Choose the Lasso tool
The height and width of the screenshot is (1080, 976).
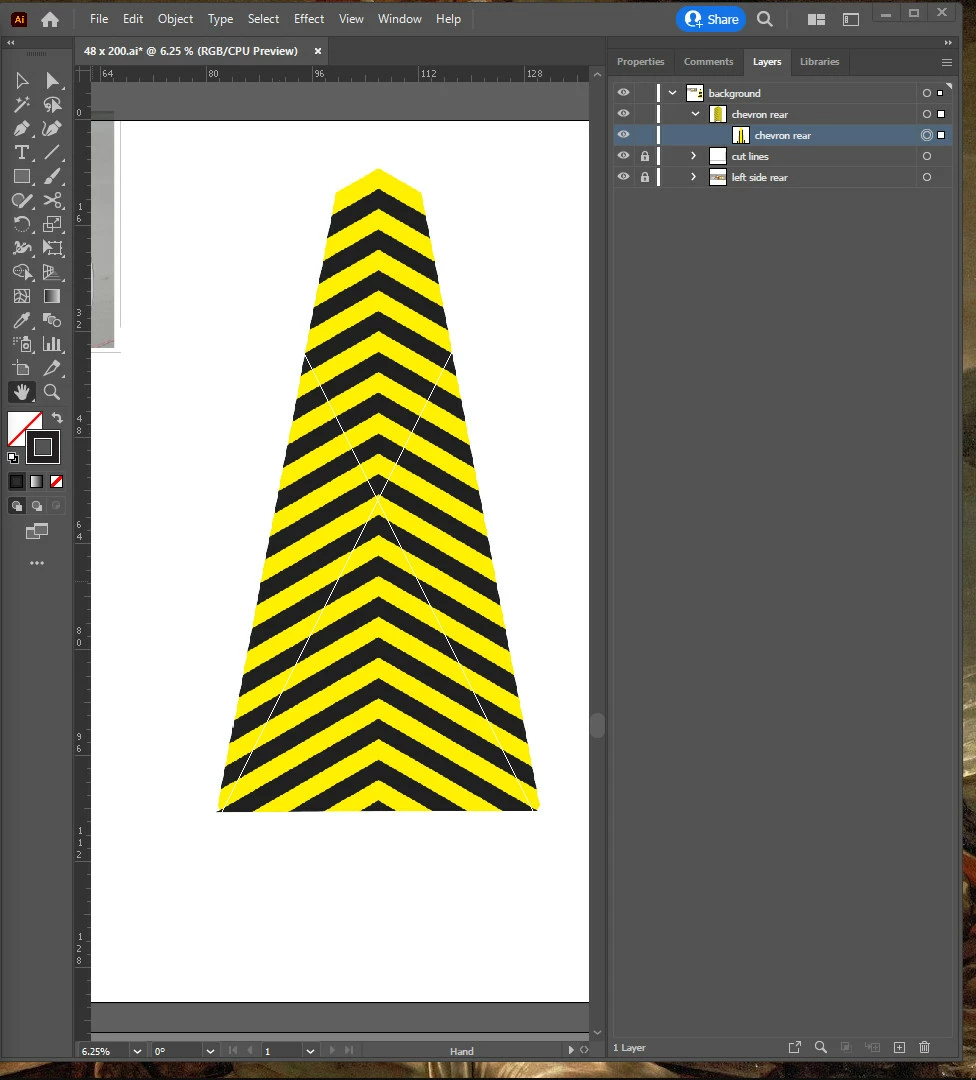coord(52,105)
